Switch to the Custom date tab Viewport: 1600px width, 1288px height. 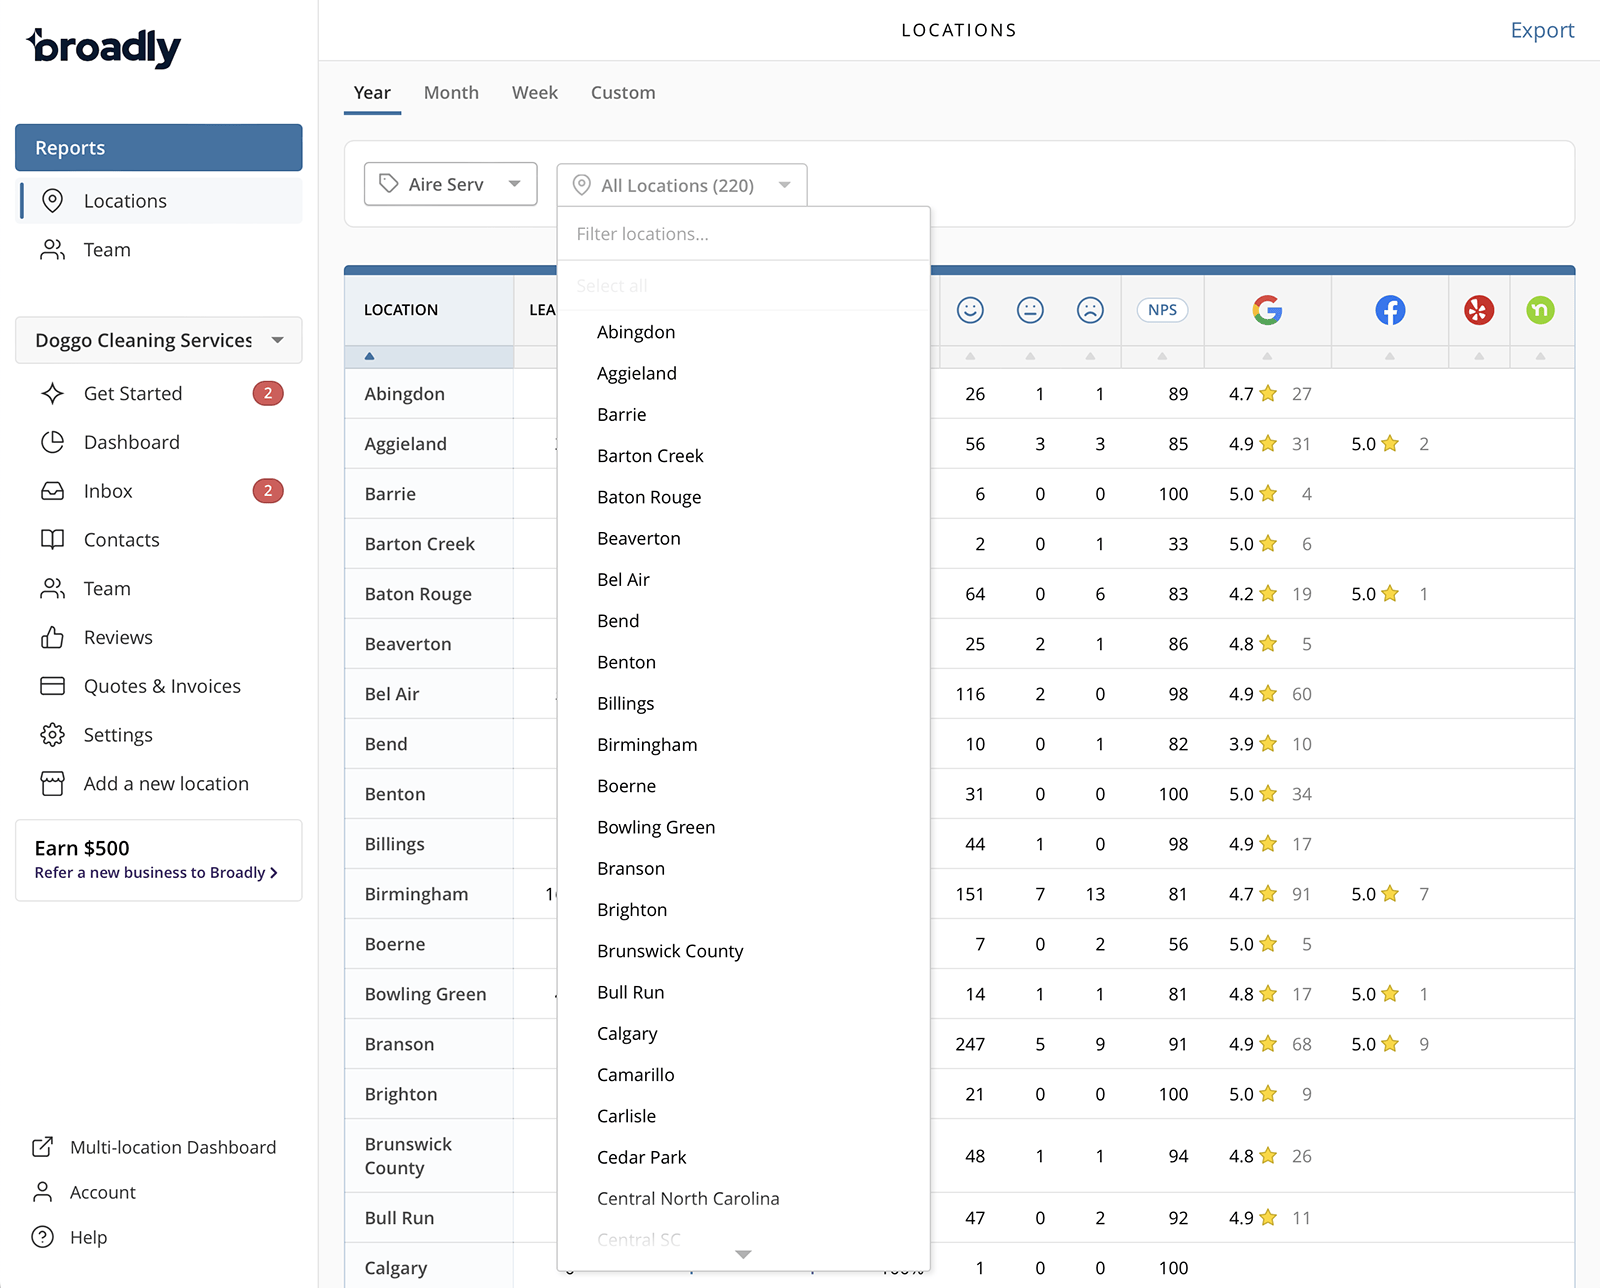[623, 93]
